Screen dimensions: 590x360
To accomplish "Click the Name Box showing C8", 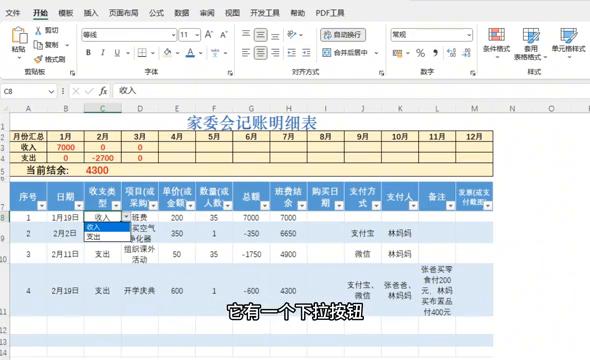I will coord(28,91).
